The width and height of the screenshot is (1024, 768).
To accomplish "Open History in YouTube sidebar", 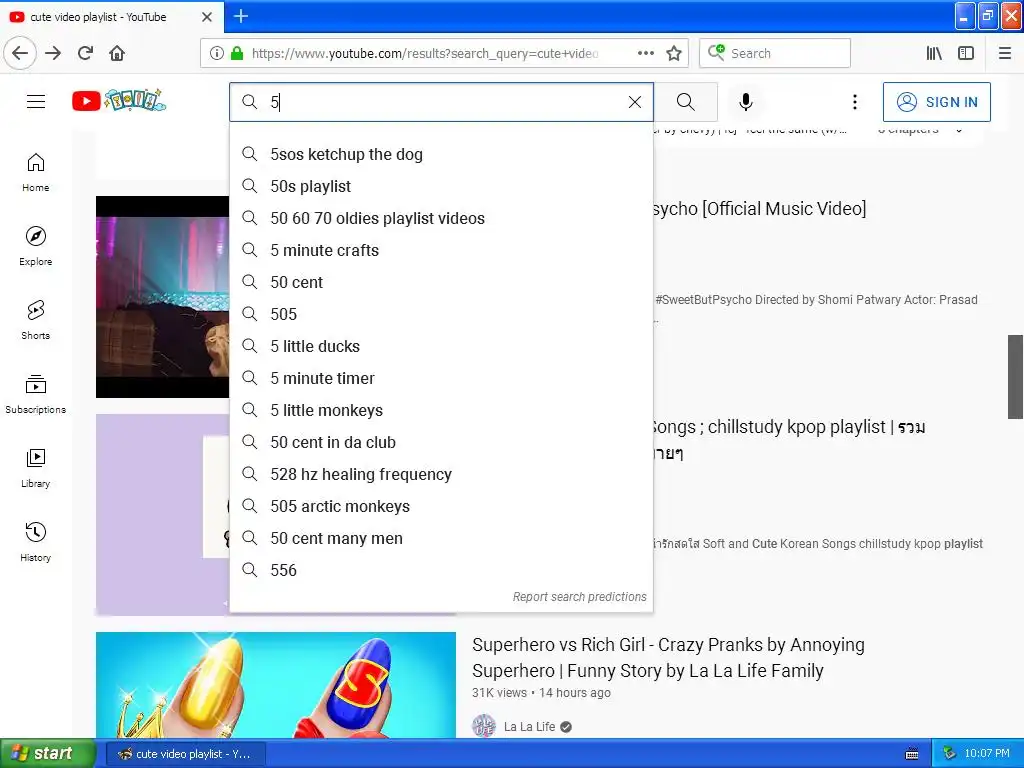I will coord(36,542).
